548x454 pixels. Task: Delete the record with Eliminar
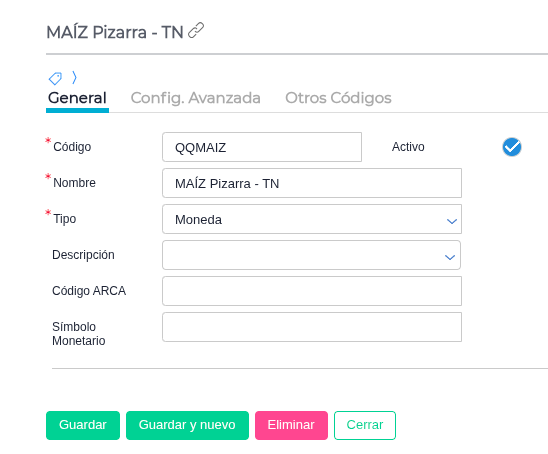tap(291, 425)
